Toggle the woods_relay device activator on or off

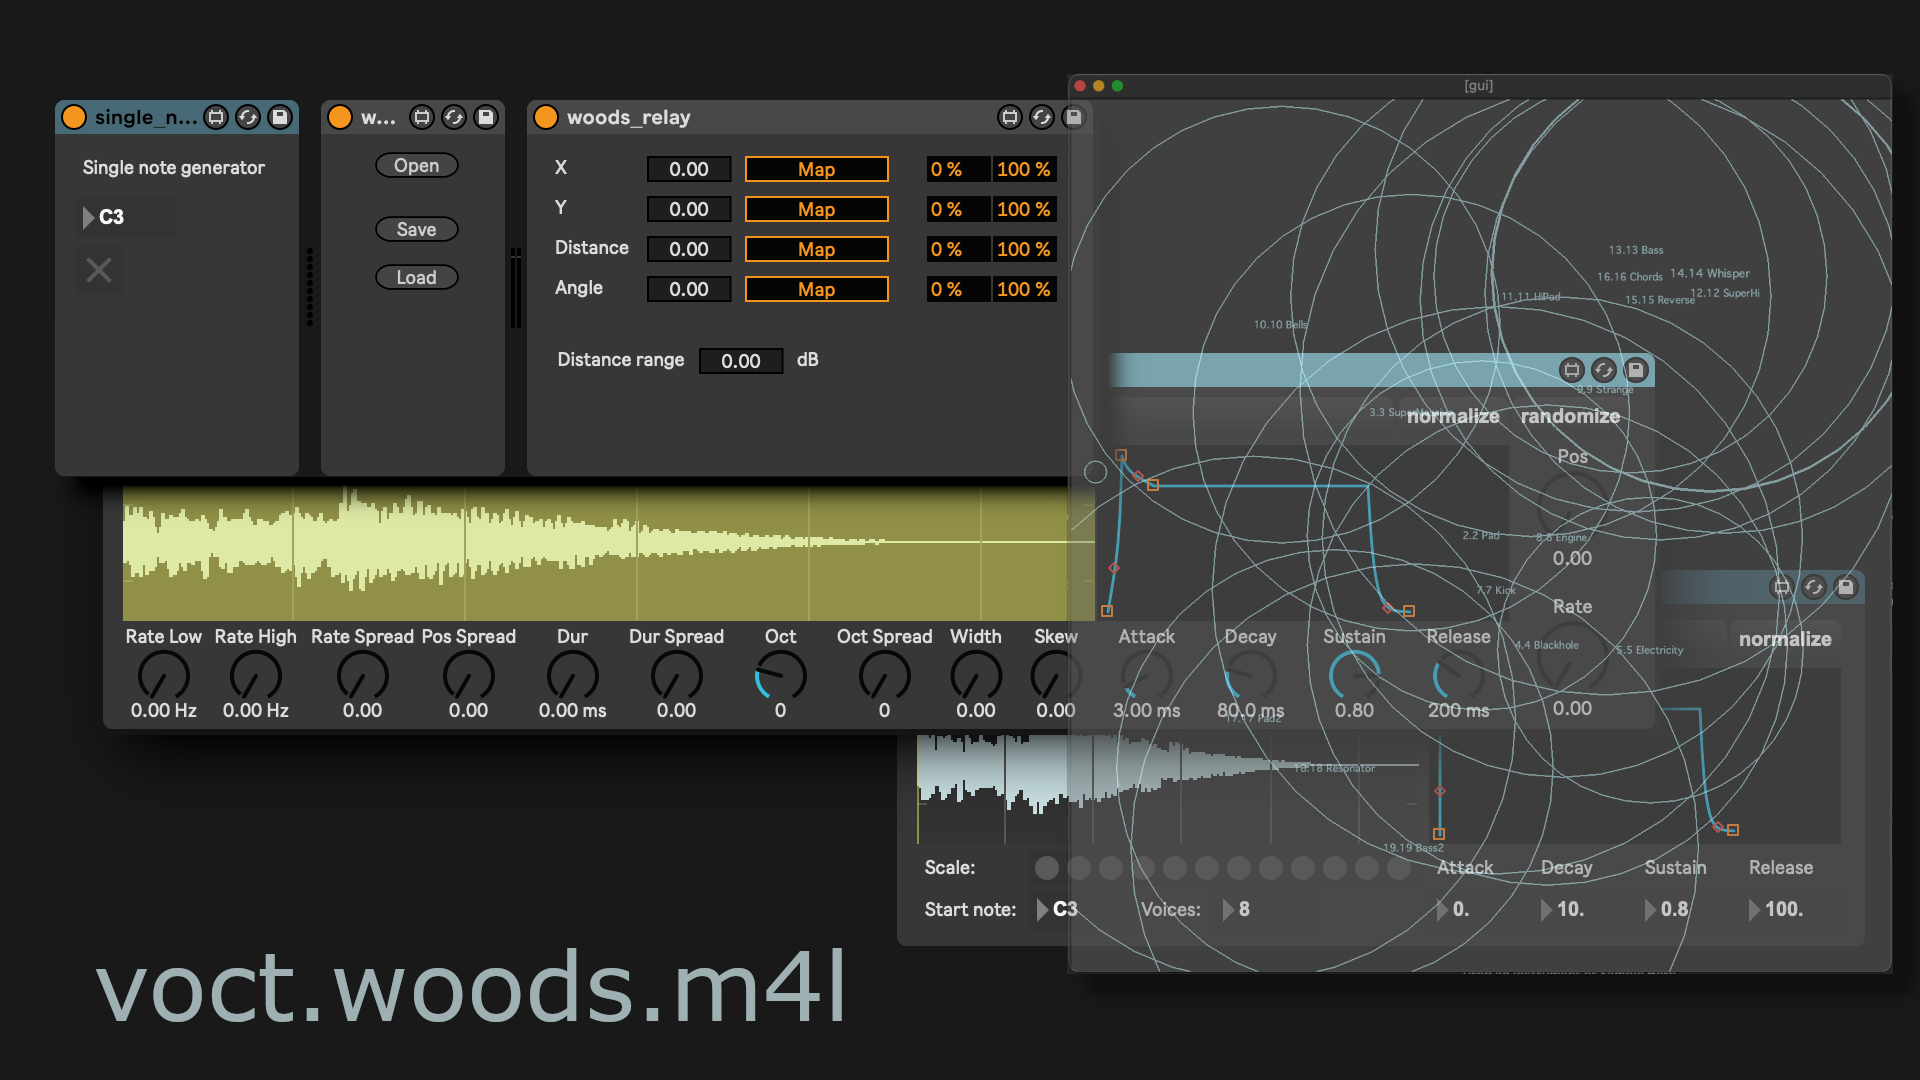point(546,117)
